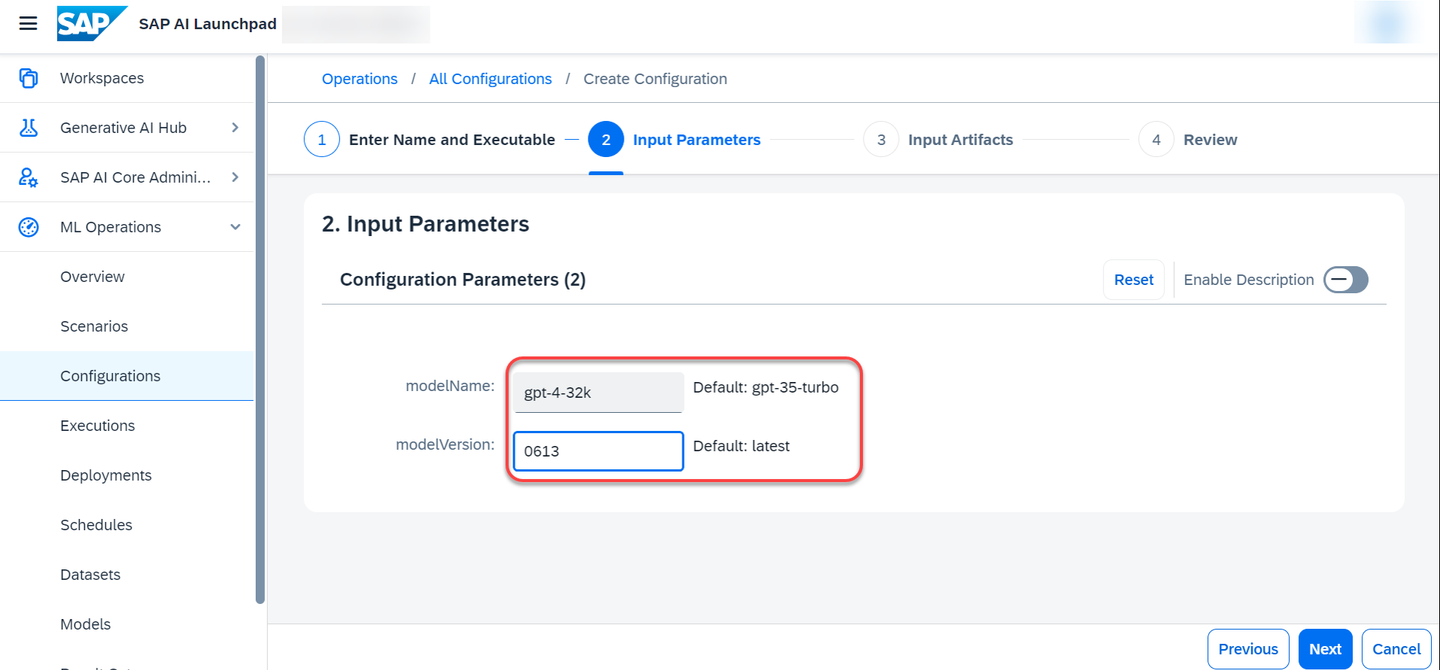Expand SAP AI Core Administration section
1440x670 pixels.
(x=235, y=177)
